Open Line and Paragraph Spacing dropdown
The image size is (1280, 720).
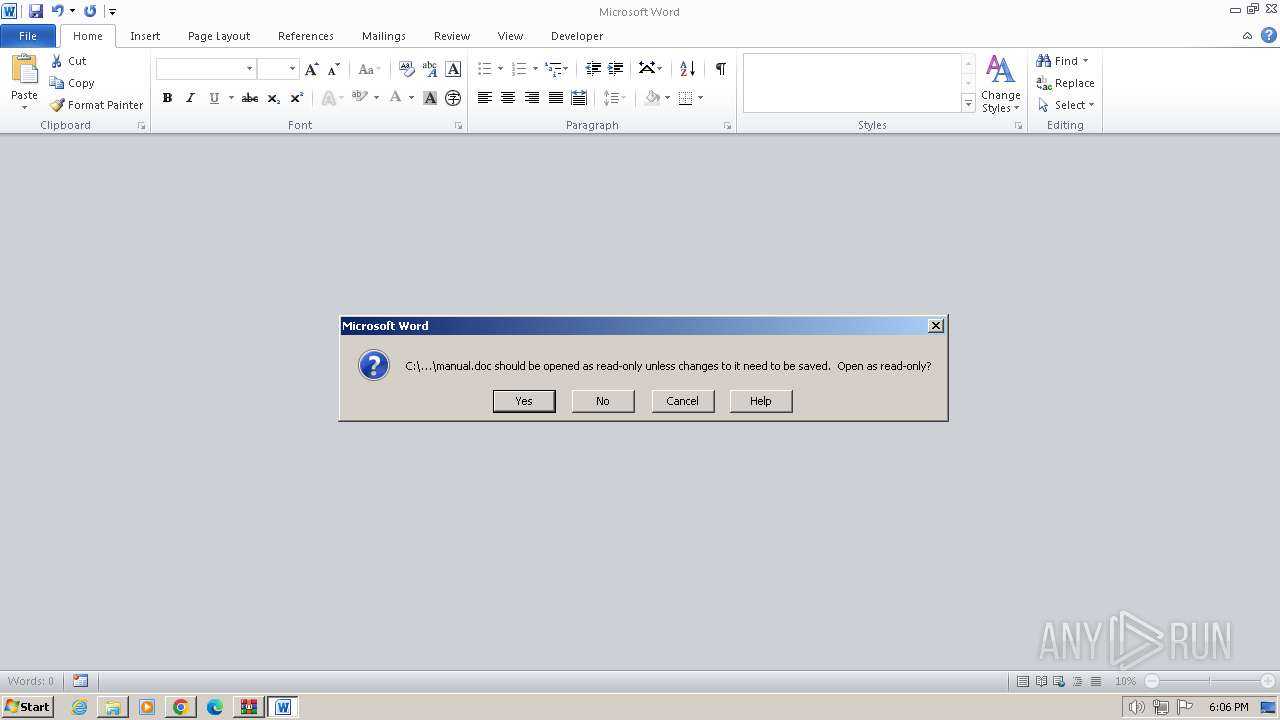click(614, 98)
